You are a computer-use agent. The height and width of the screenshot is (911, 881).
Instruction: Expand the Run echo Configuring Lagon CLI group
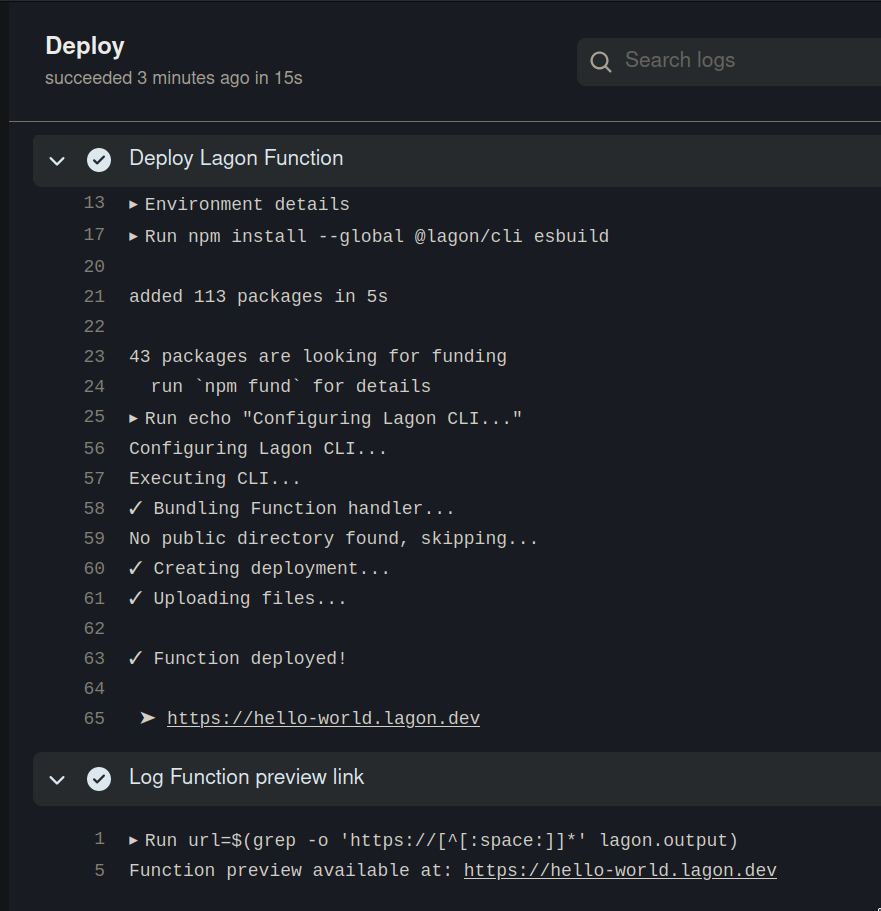point(133,418)
